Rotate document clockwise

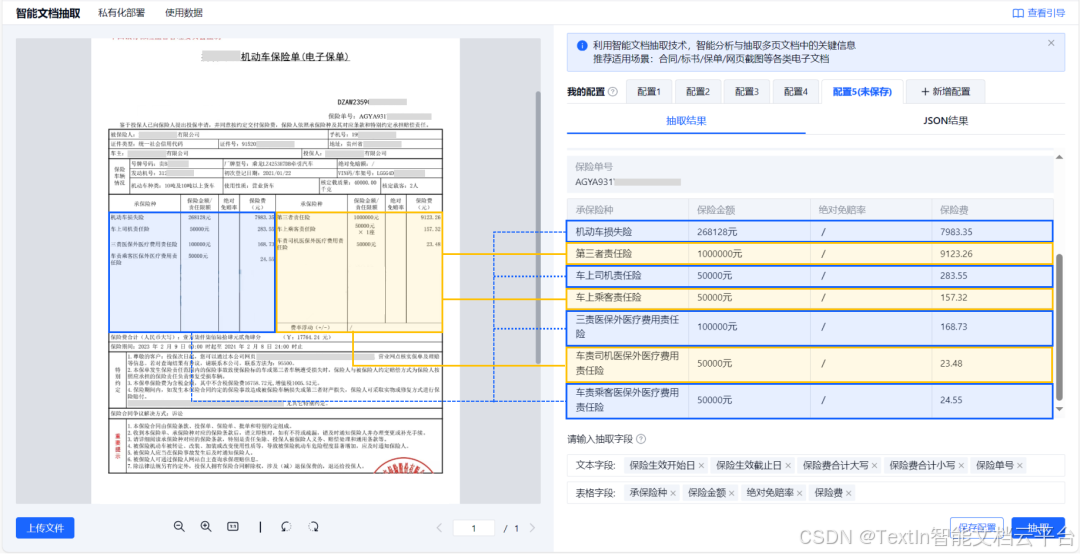coord(313,526)
